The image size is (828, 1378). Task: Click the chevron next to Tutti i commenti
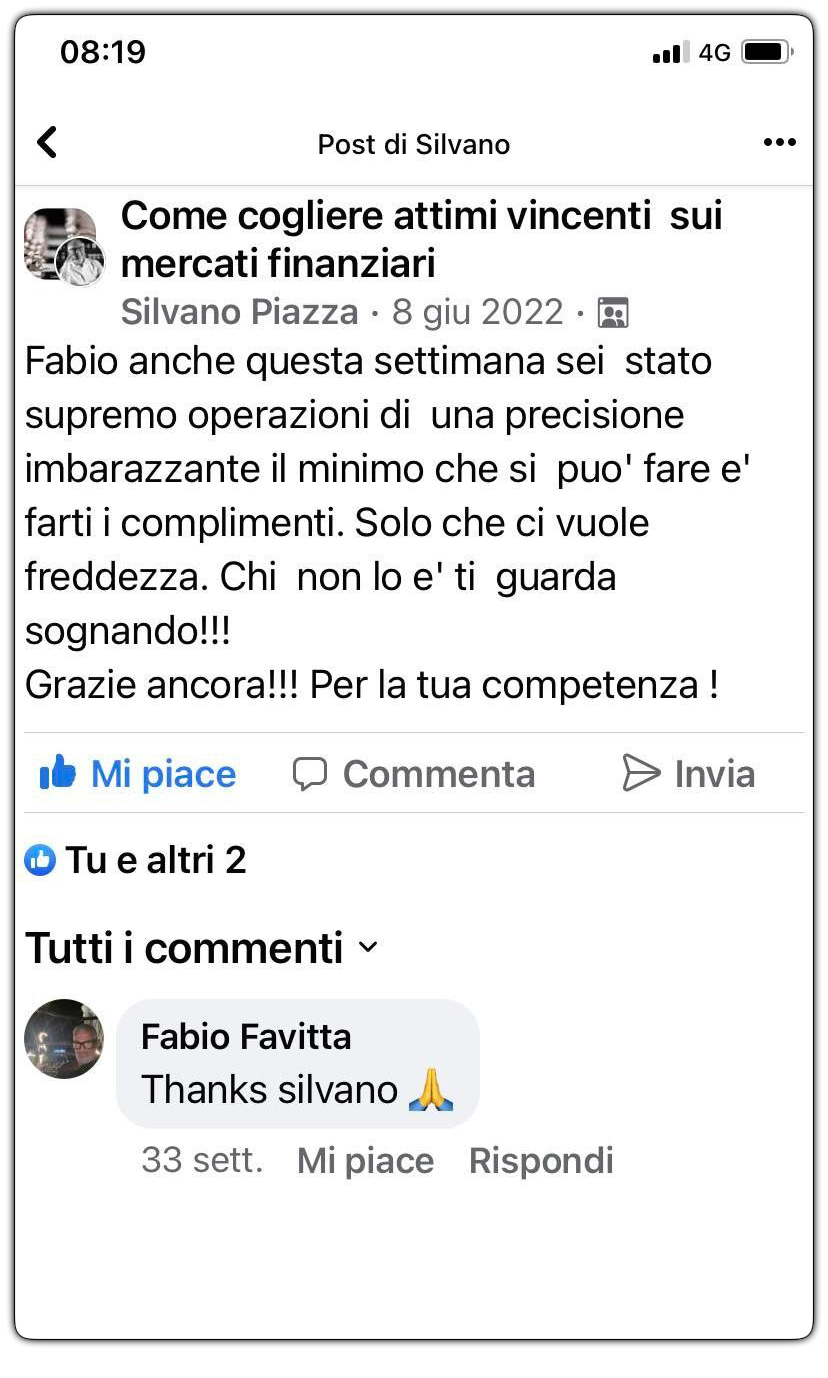pyautogui.click(x=367, y=947)
